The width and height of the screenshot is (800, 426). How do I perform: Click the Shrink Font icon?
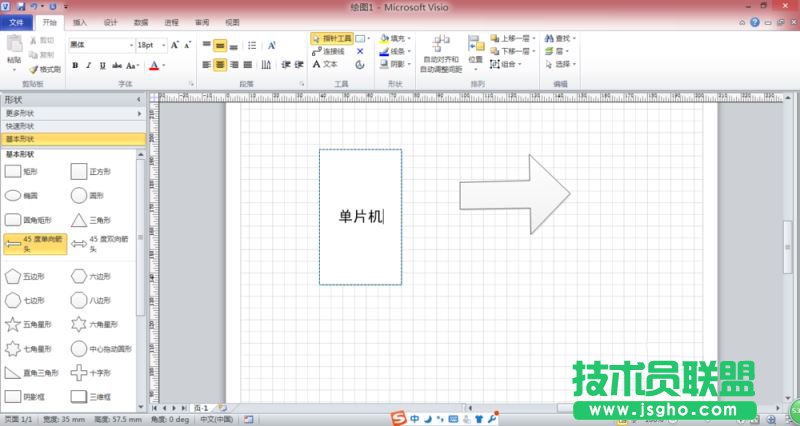[188, 45]
